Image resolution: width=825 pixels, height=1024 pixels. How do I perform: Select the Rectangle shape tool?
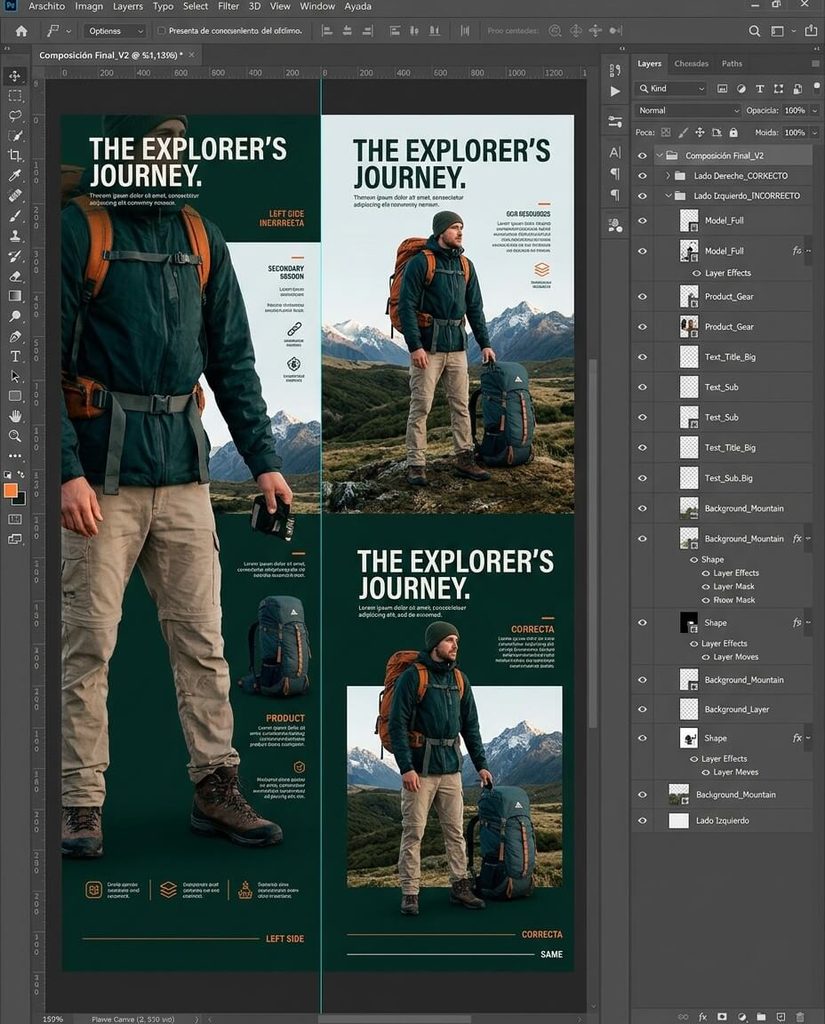(x=15, y=396)
